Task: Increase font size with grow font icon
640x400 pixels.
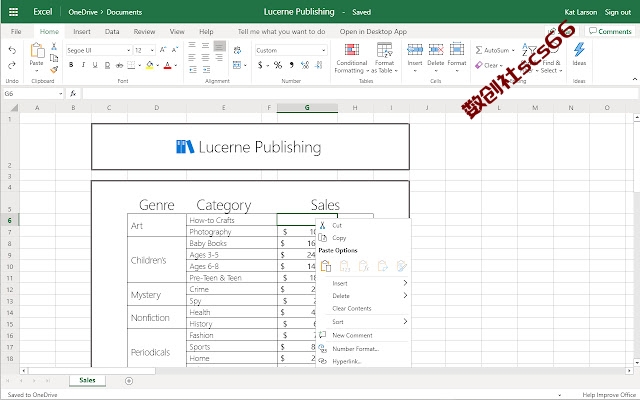Action: 163,50
